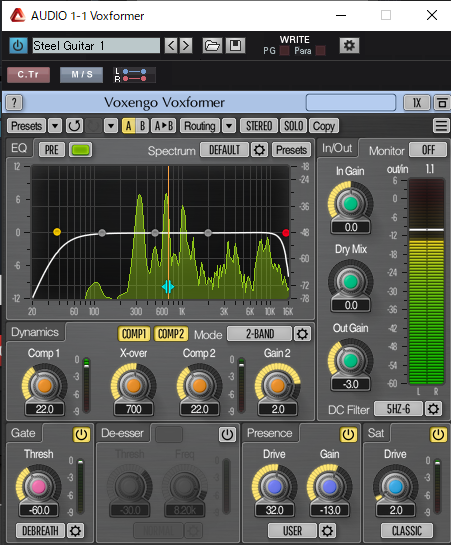Click the Steel Guitar 1 preset name field
Image resolution: width=451 pixels, height=545 pixels.
pyautogui.click(x=96, y=46)
